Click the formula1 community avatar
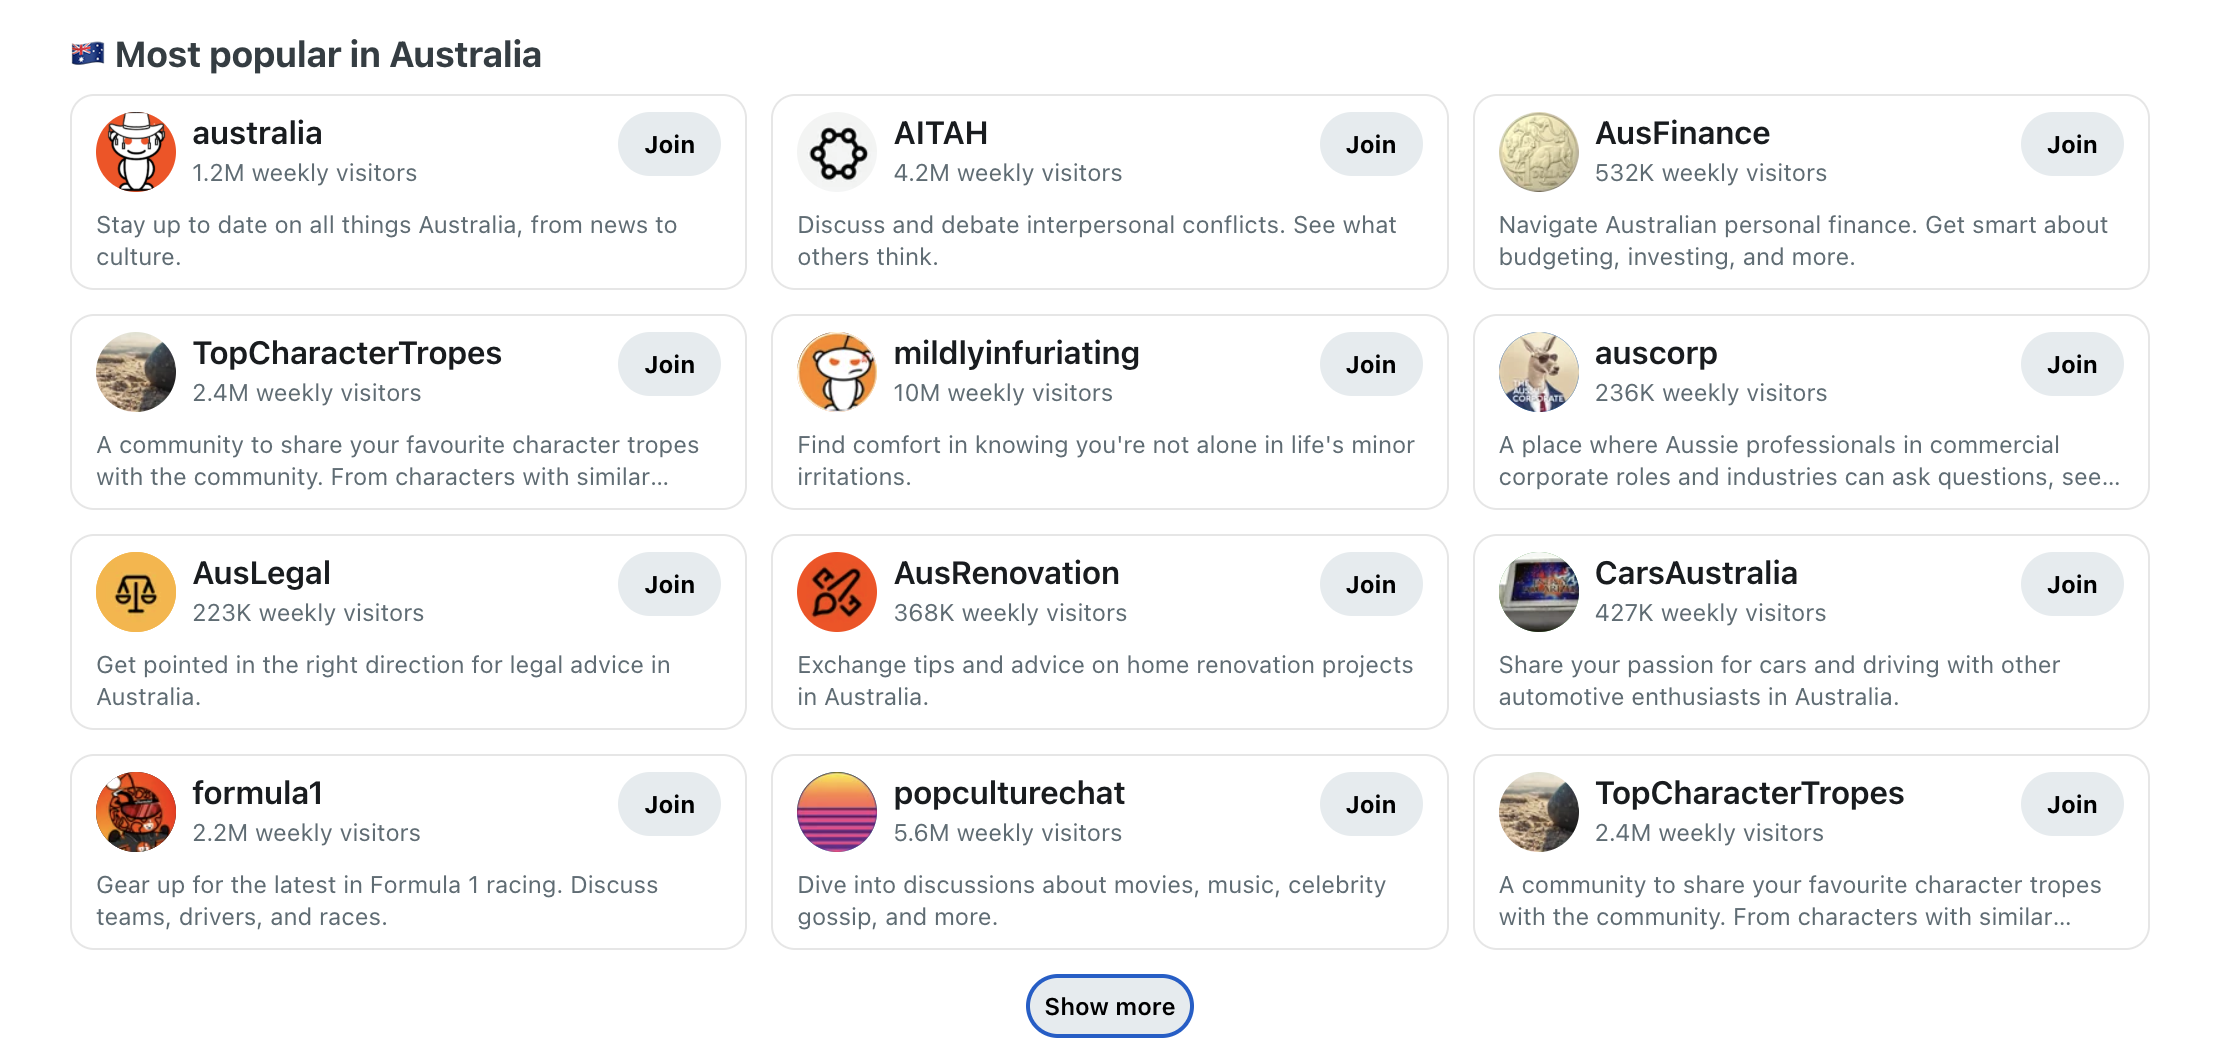 (136, 812)
